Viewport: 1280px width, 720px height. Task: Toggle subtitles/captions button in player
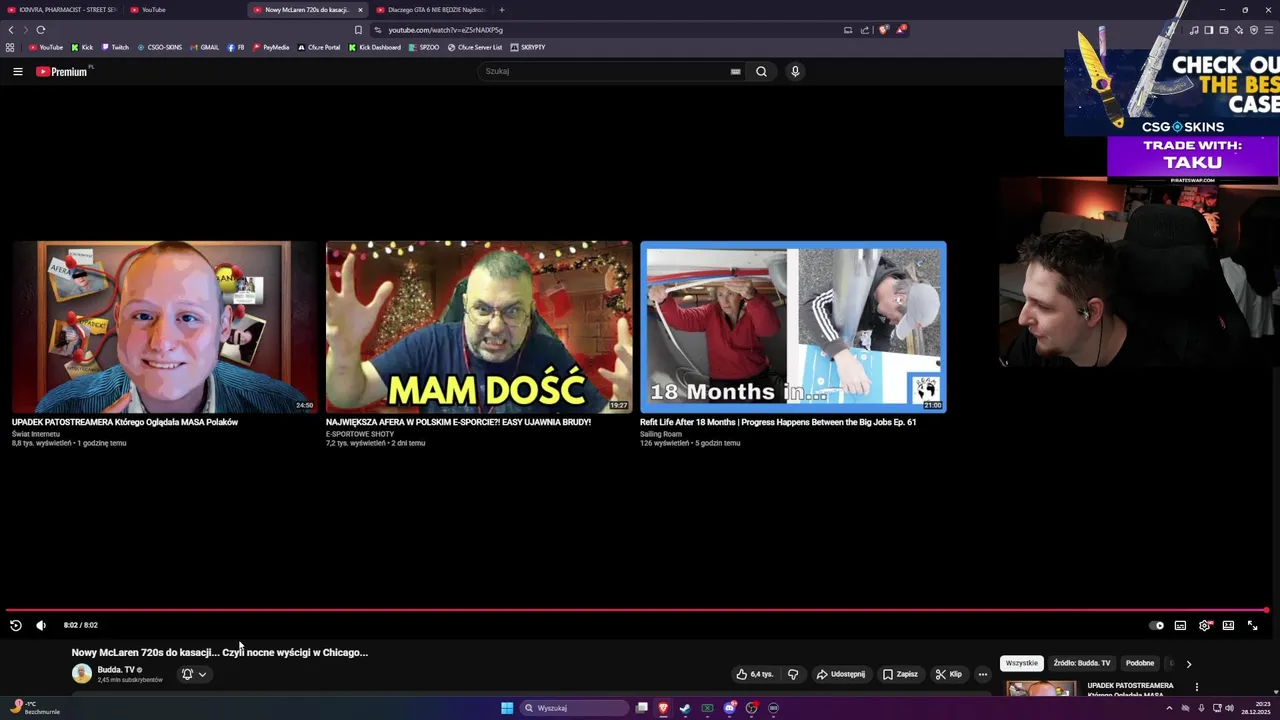pyautogui.click(x=1180, y=625)
